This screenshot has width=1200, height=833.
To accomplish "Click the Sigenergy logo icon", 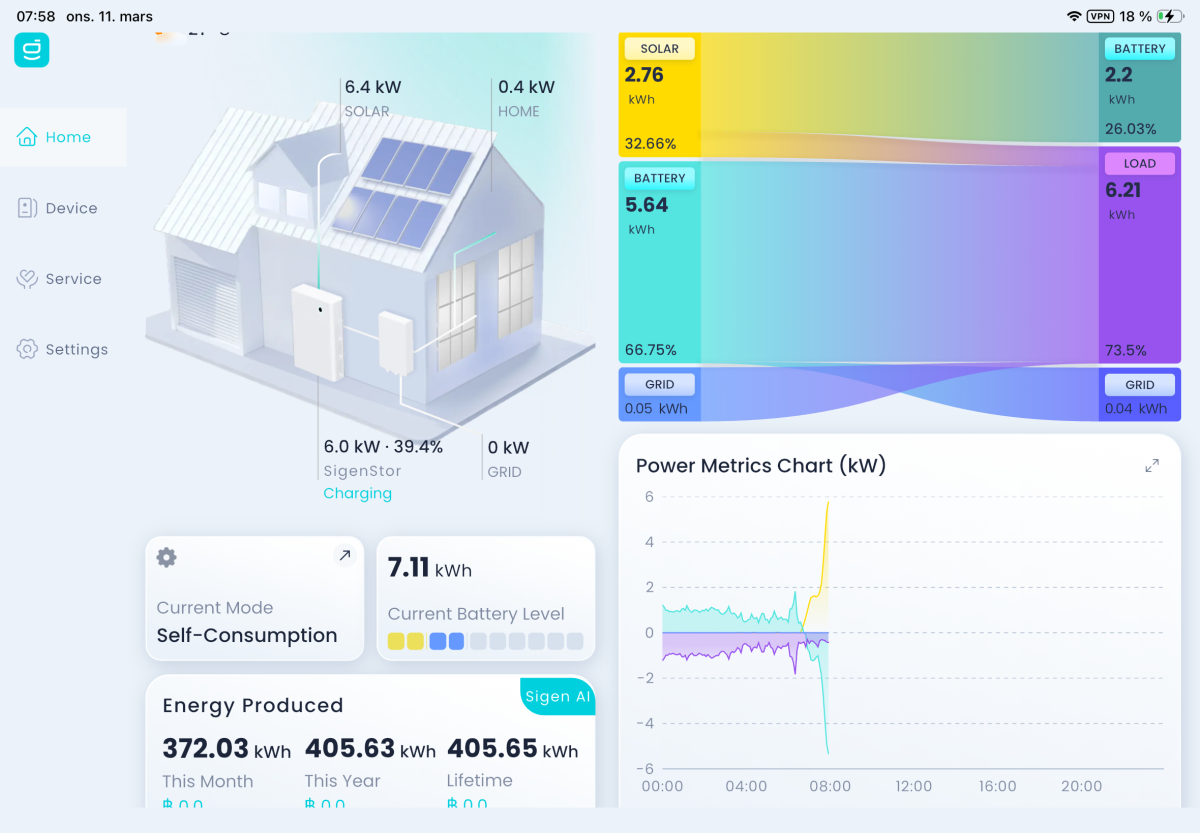I will (x=31, y=50).
